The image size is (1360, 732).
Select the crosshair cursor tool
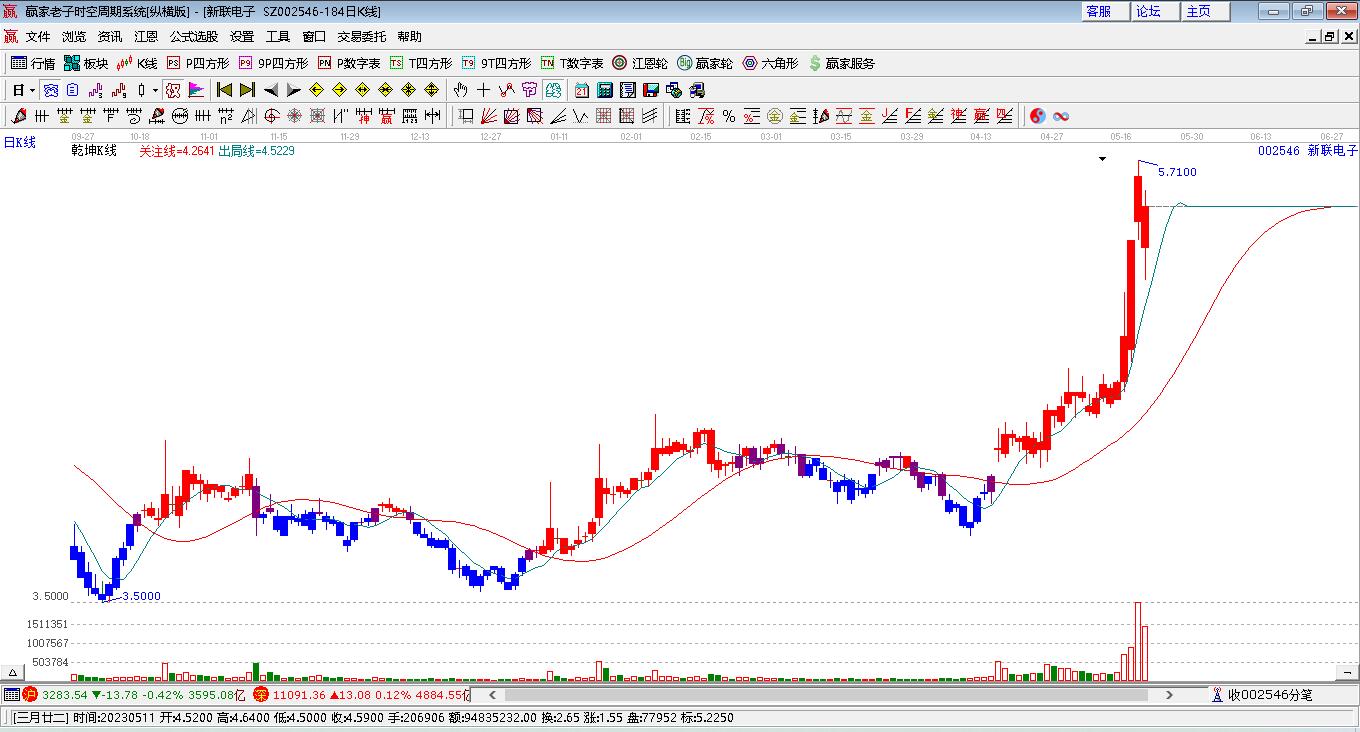483,90
